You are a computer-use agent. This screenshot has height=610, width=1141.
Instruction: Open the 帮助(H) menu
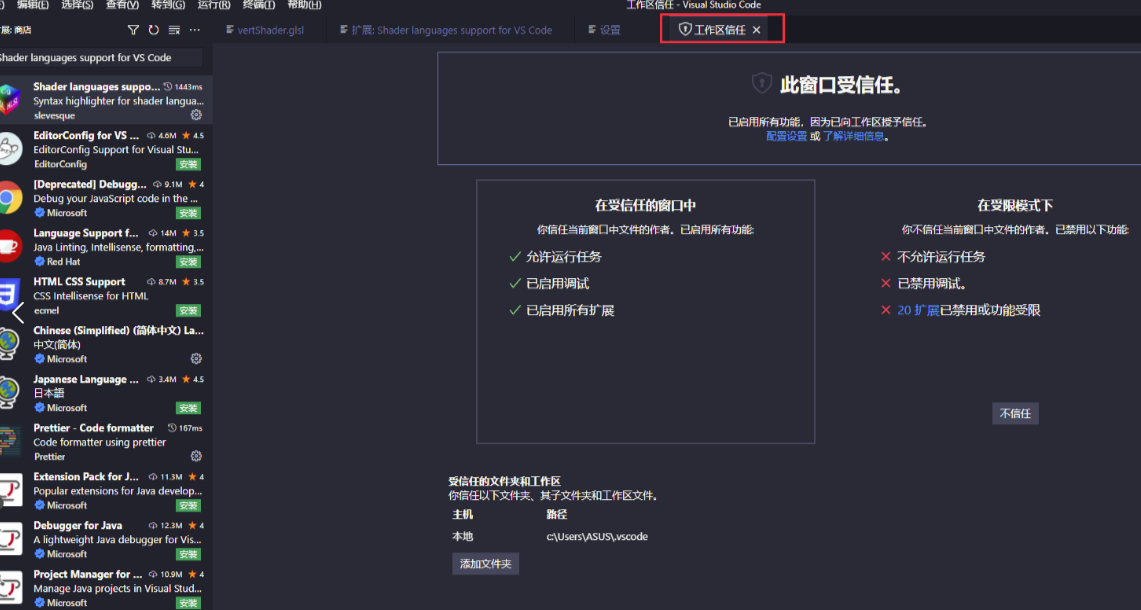pyautogui.click(x=304, y=5)
